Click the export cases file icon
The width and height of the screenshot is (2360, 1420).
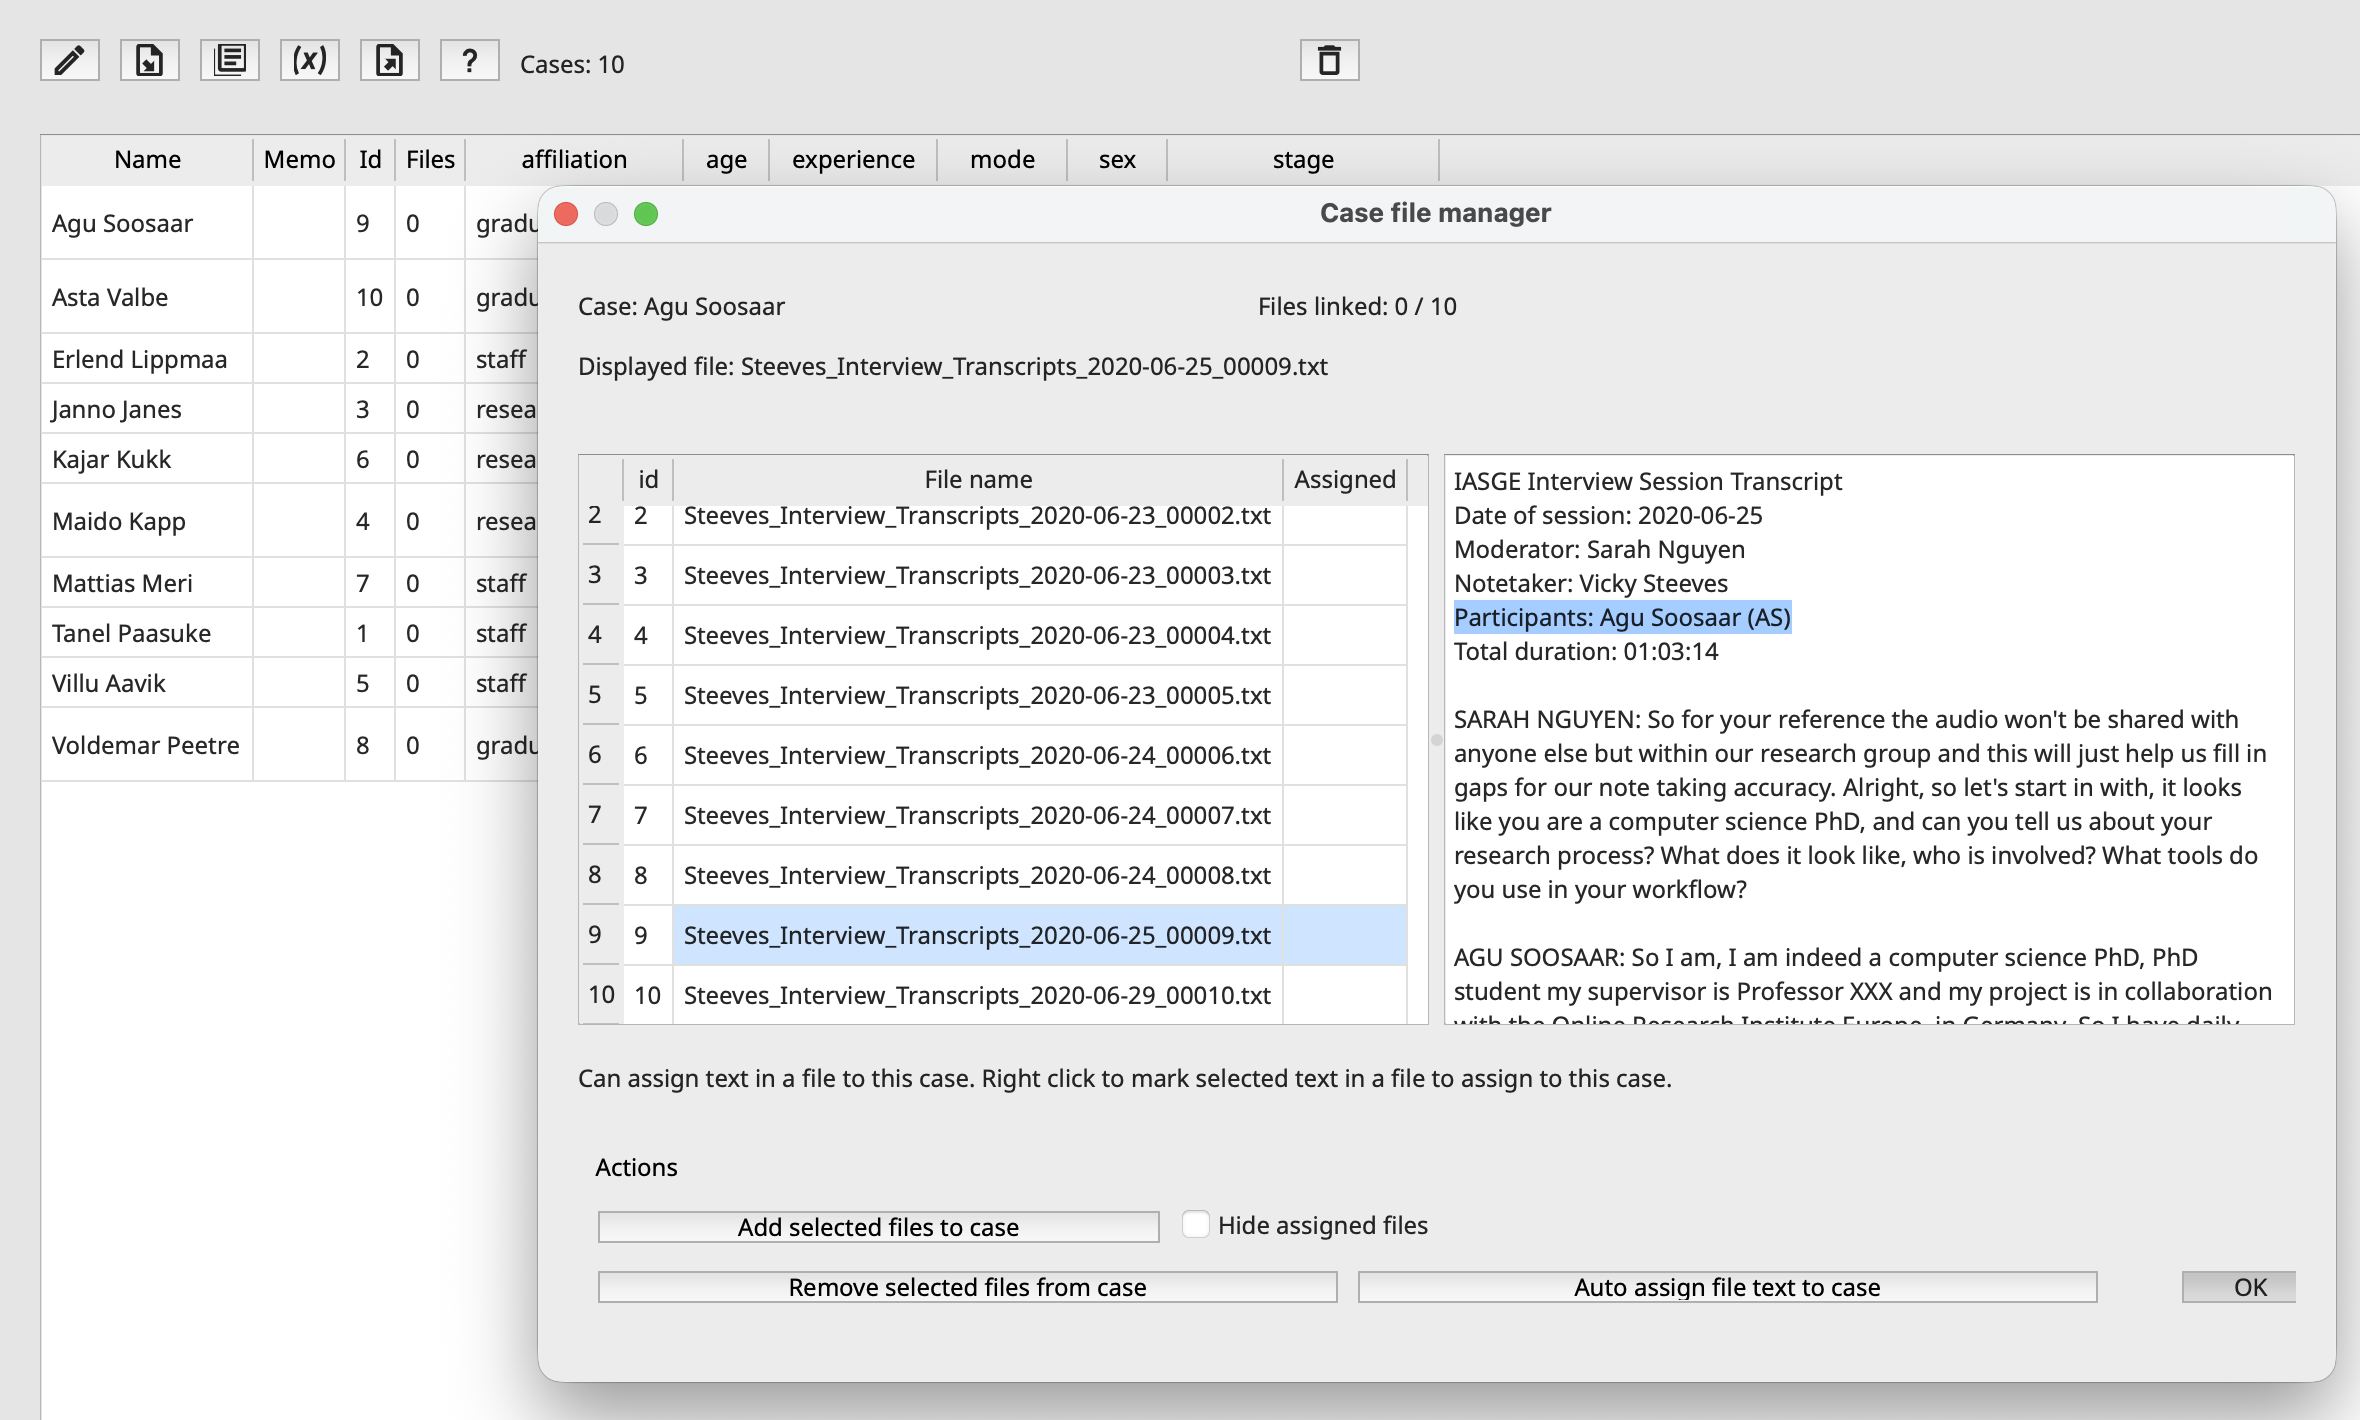(390, 61)
